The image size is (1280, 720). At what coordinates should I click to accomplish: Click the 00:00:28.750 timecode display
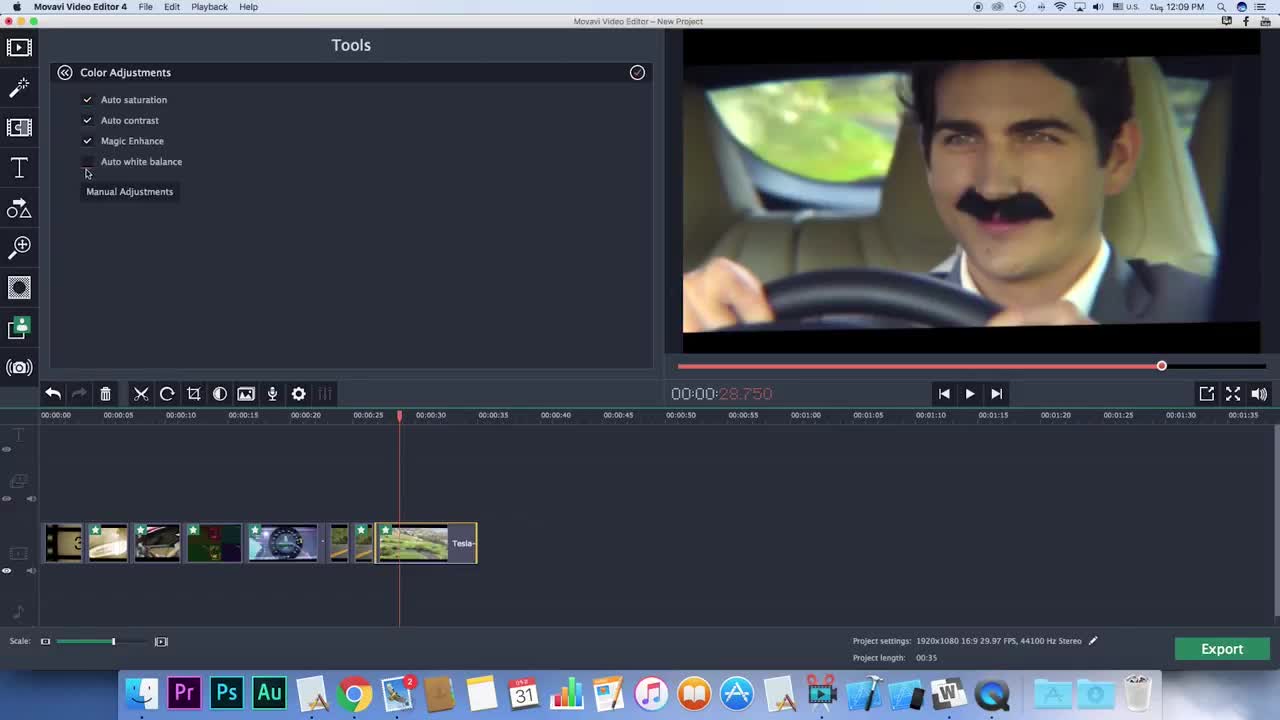[x=722, y=394]
